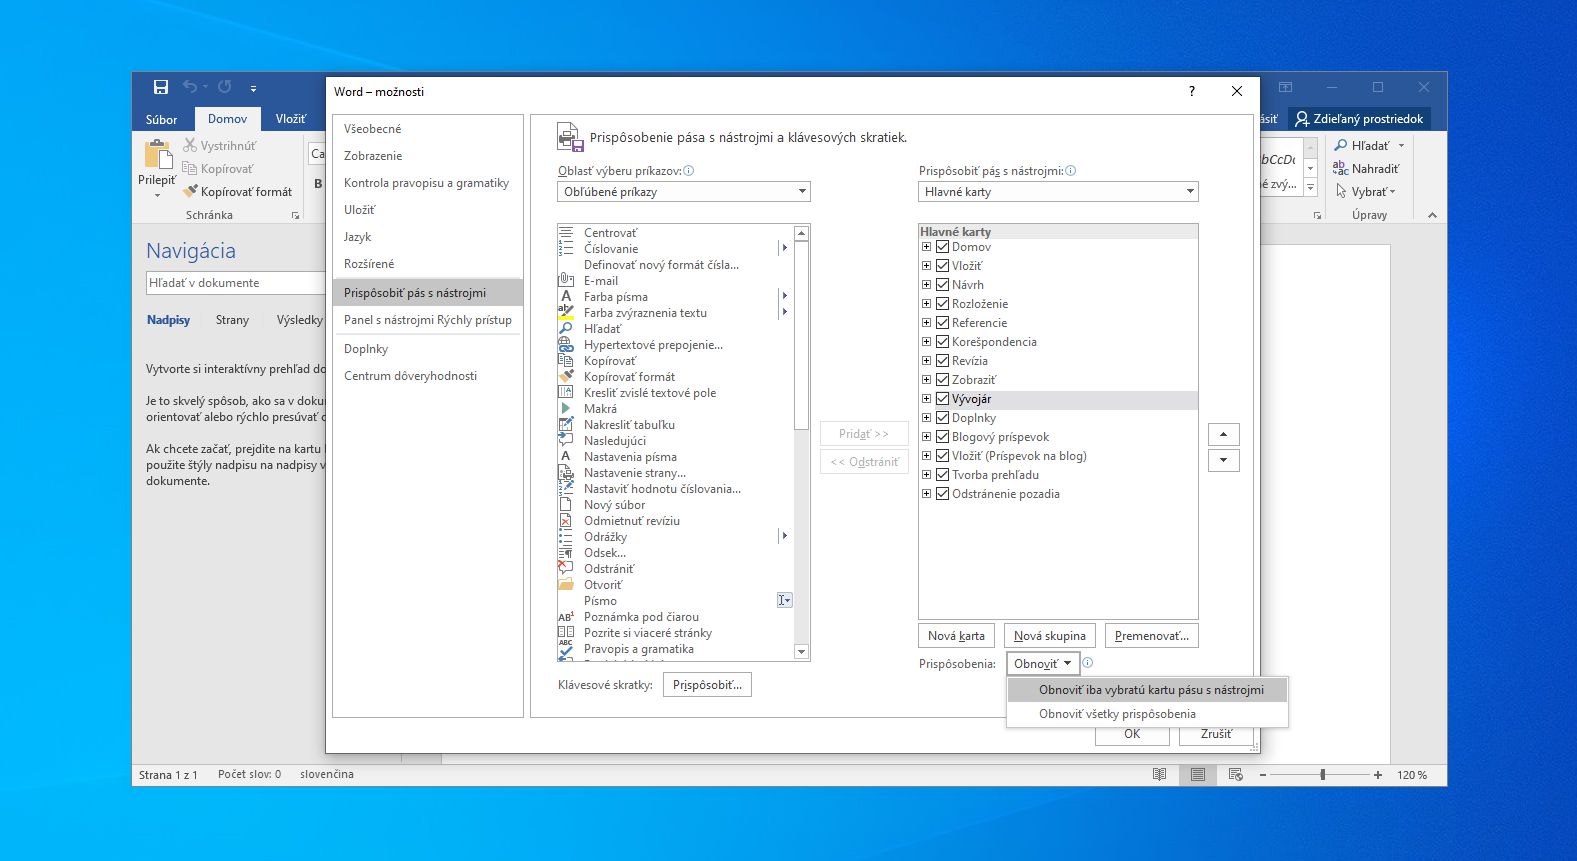Click the Save icon in Word title bar
The image size is (1577, 861).
161,87
